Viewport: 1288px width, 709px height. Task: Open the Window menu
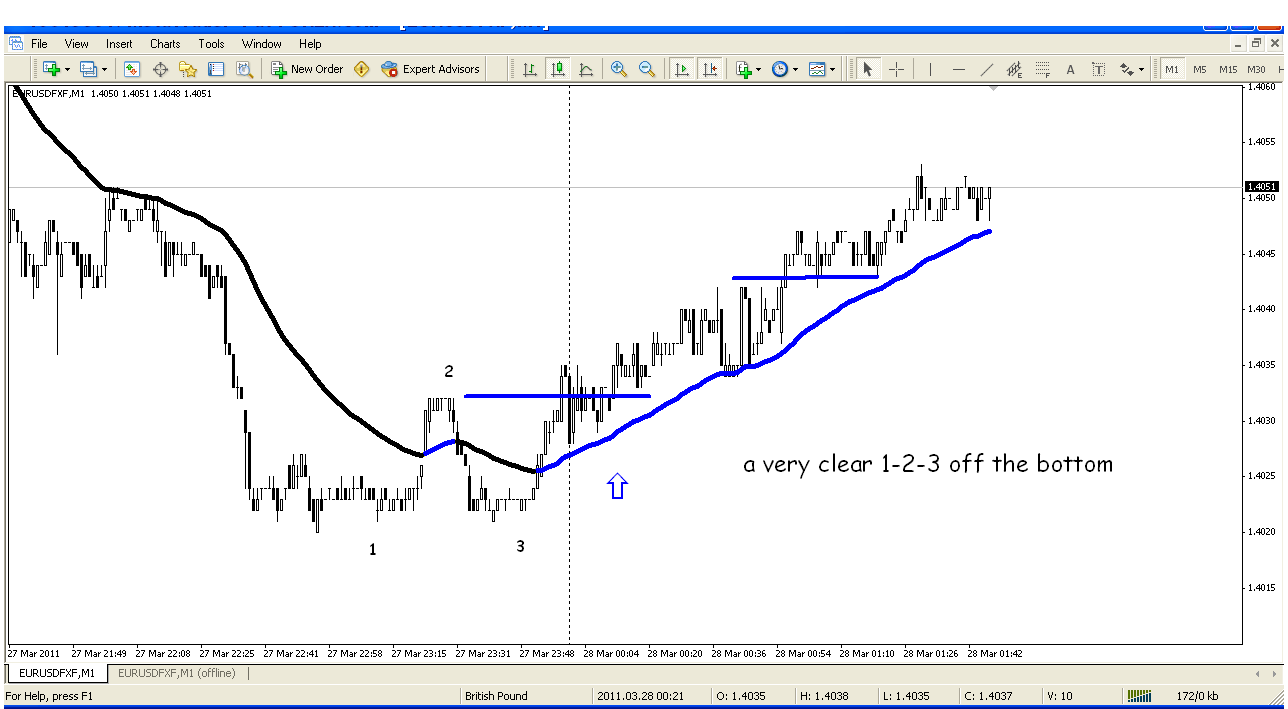262,44
